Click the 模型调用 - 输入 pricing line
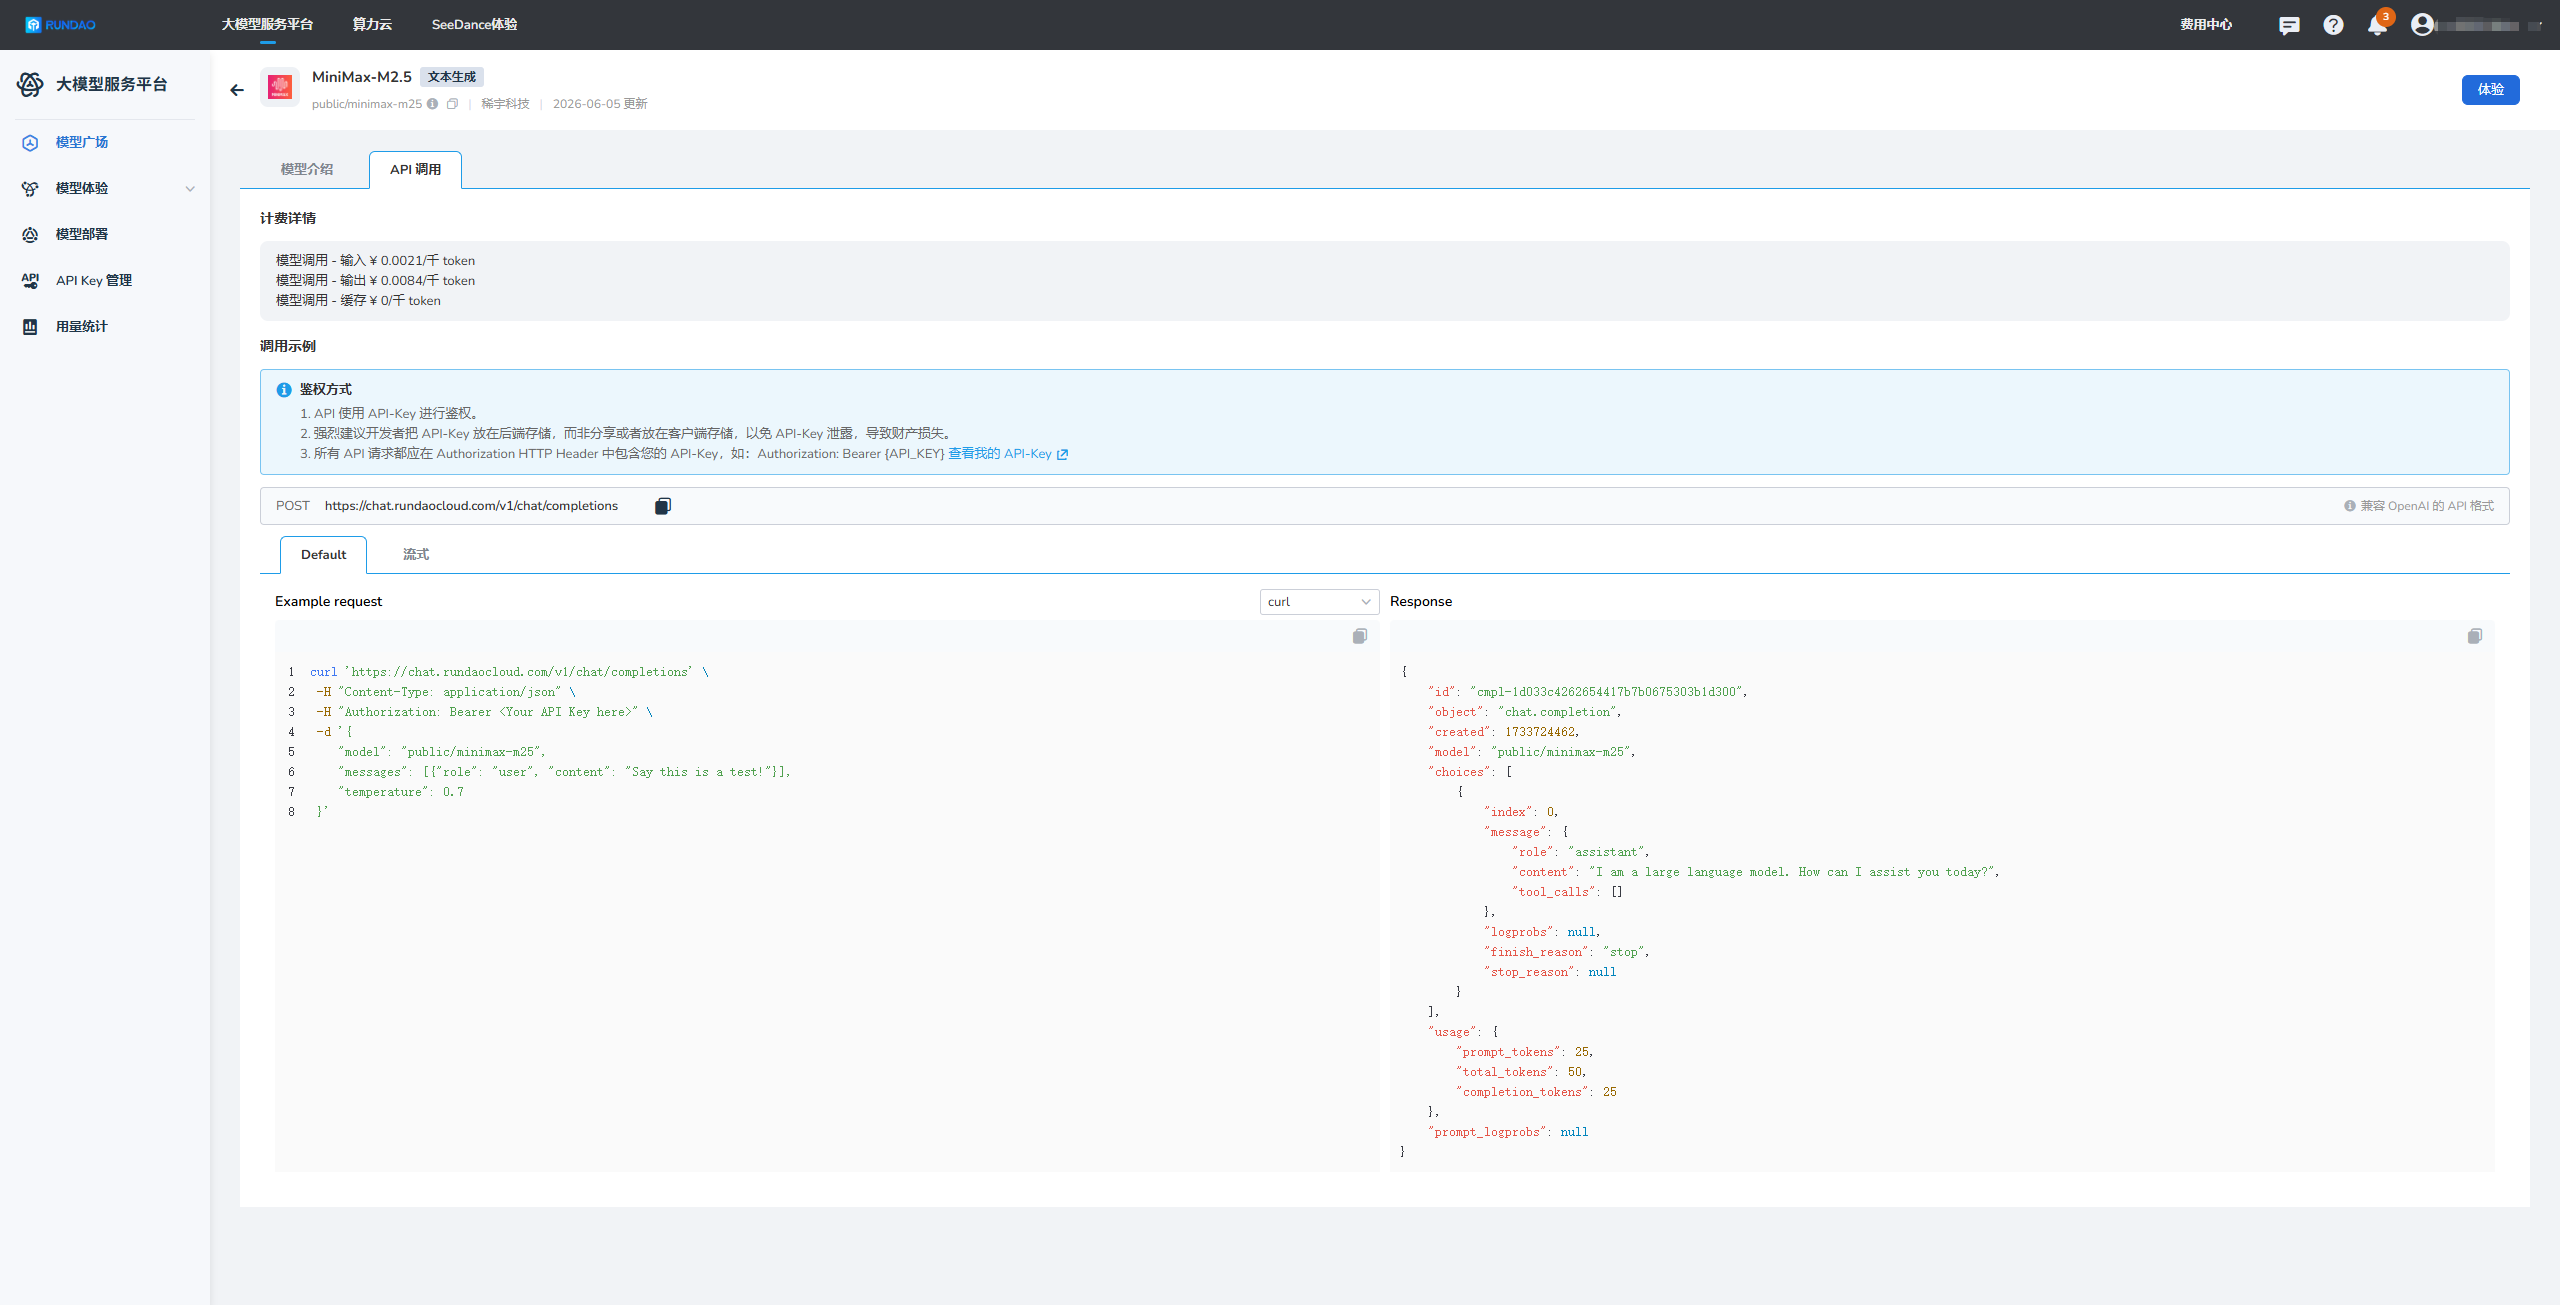 (375, 261)
